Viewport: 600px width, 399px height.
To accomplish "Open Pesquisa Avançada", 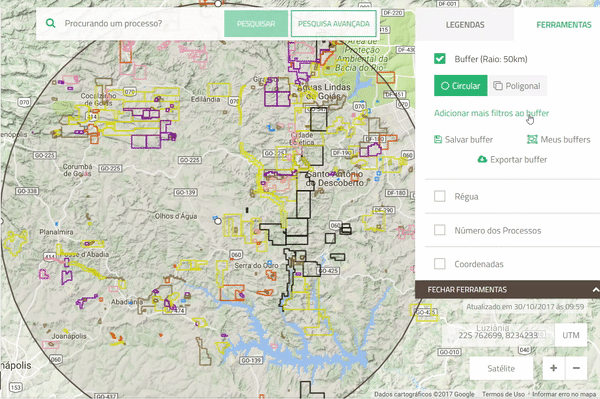I will click(x=334, y=24).
